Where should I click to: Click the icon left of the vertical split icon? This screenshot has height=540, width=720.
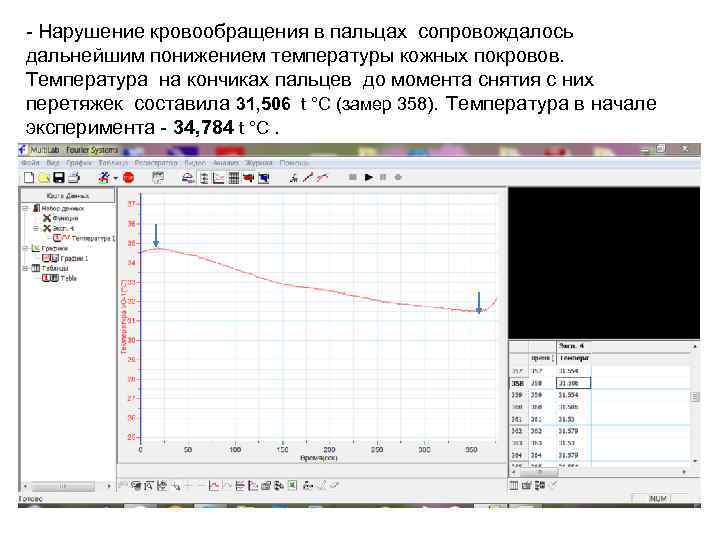188,178
